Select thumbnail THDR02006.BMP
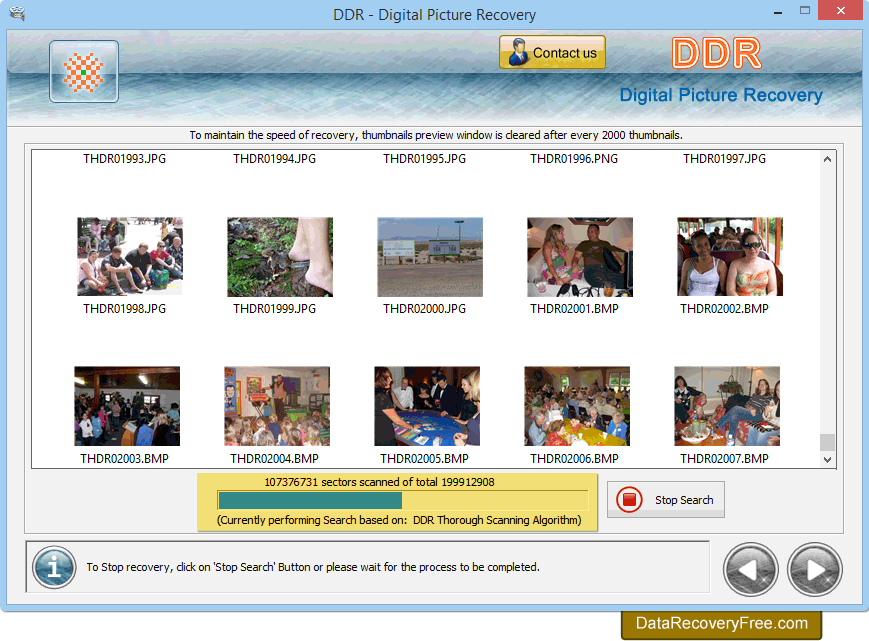The image size is (869, 641). coord(577,406)
